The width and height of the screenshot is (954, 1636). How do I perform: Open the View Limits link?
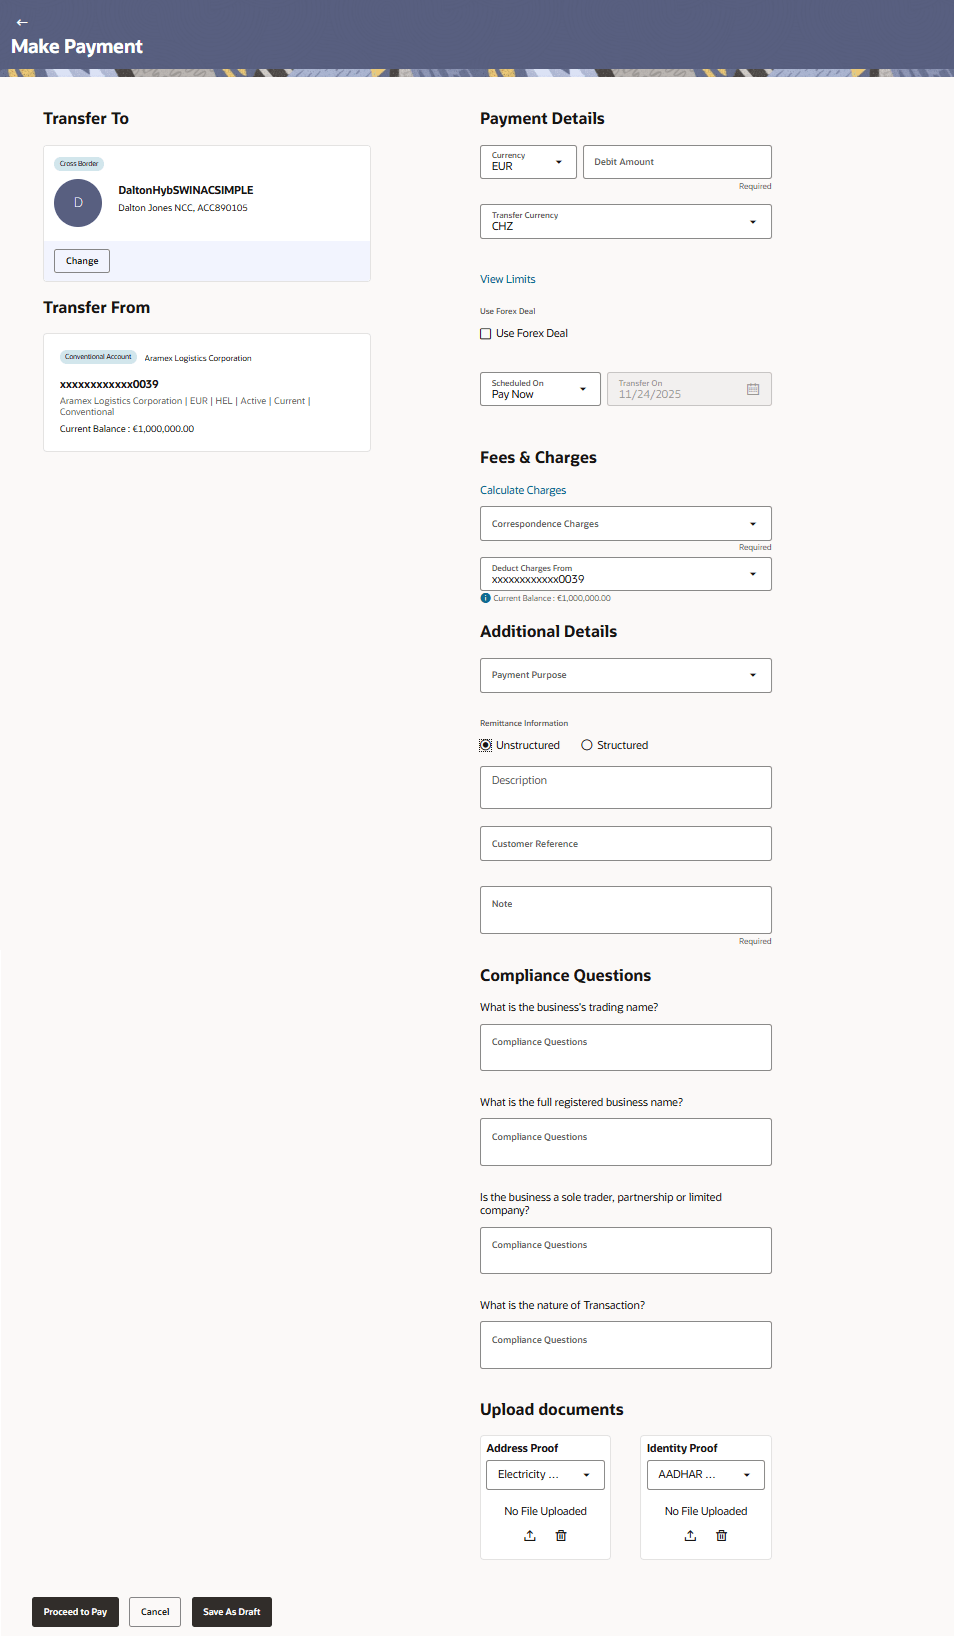point(508,280)
